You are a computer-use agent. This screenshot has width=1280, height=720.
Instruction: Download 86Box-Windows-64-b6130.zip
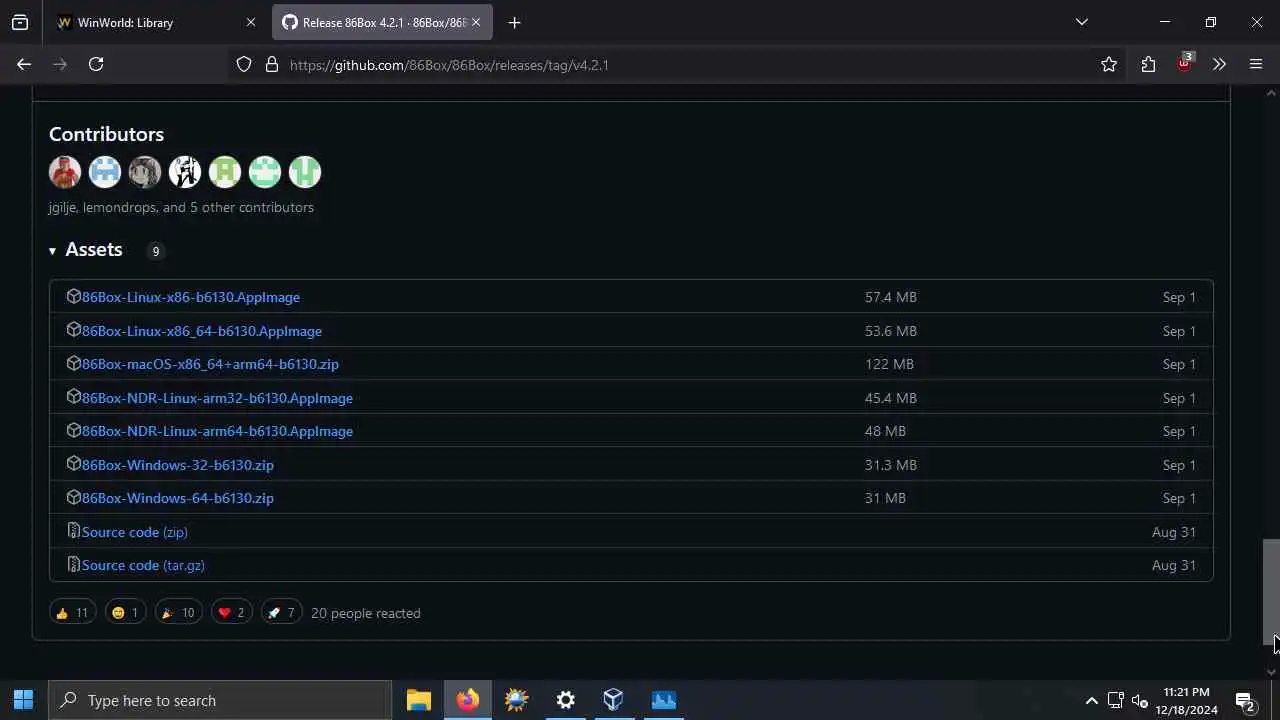pos(177,498)
